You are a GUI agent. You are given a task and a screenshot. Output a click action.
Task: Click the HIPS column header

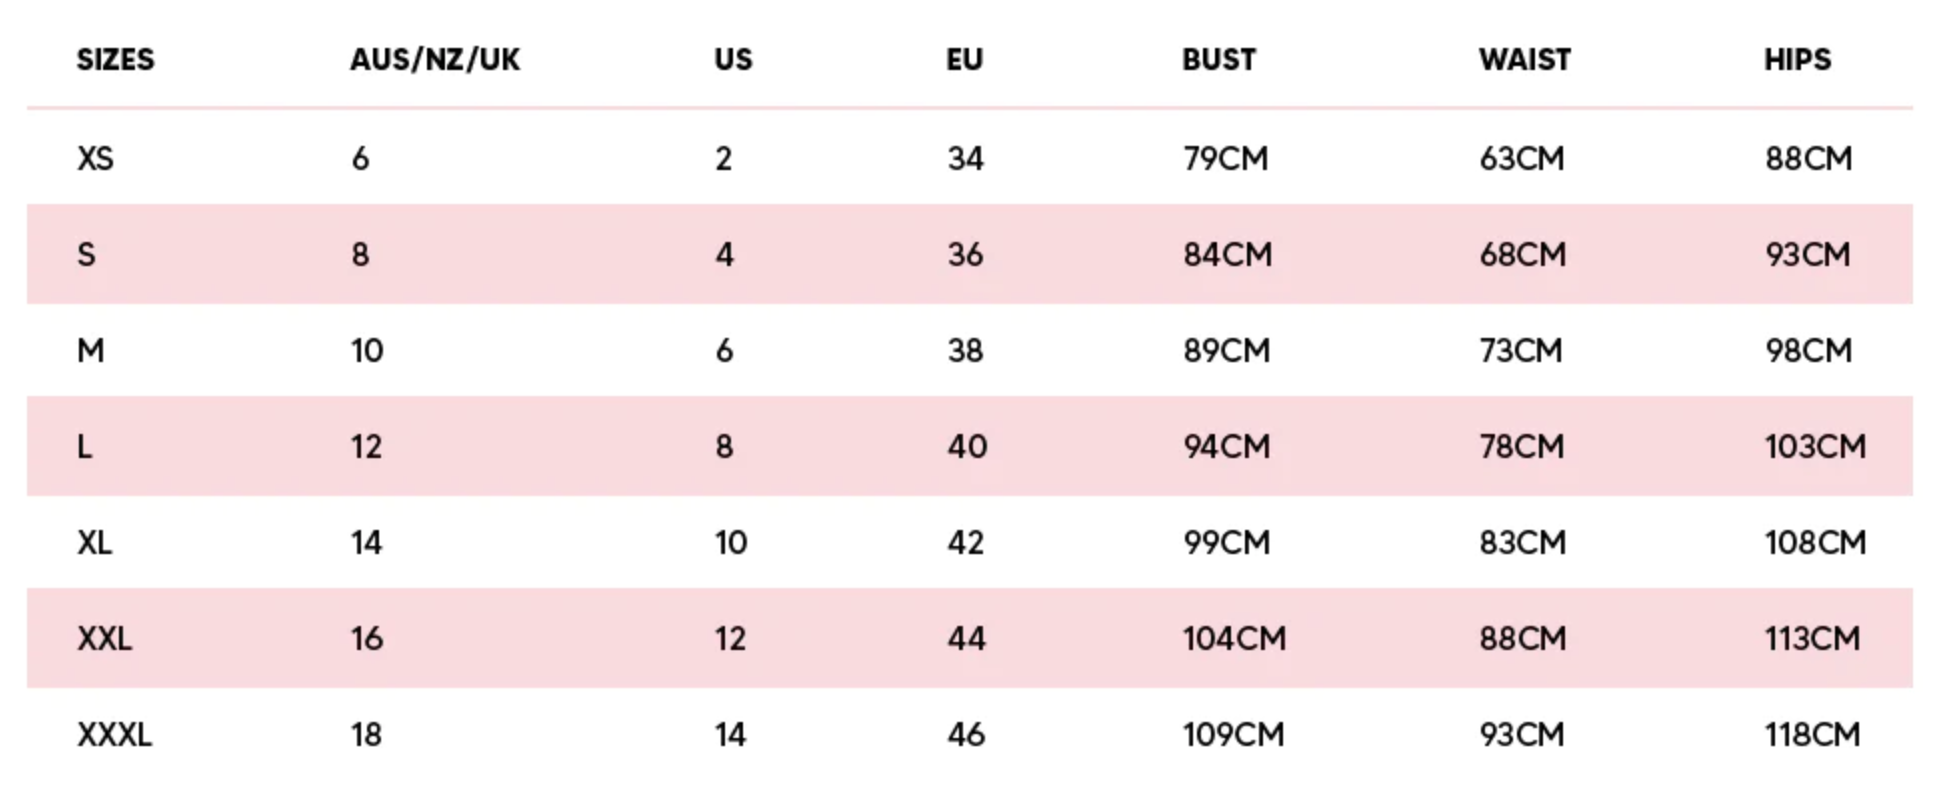tap(1797, 60)
